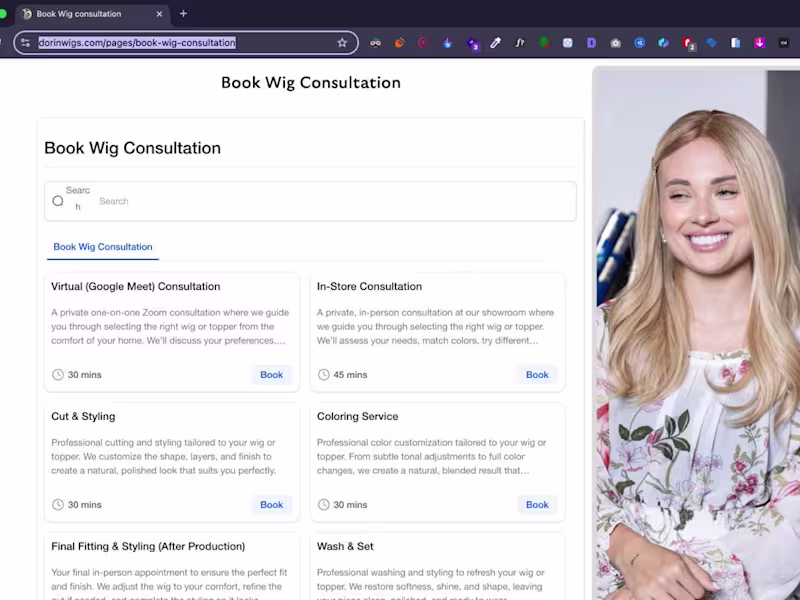
Task: Click the purple D extension icon
Action: [591, 43]
